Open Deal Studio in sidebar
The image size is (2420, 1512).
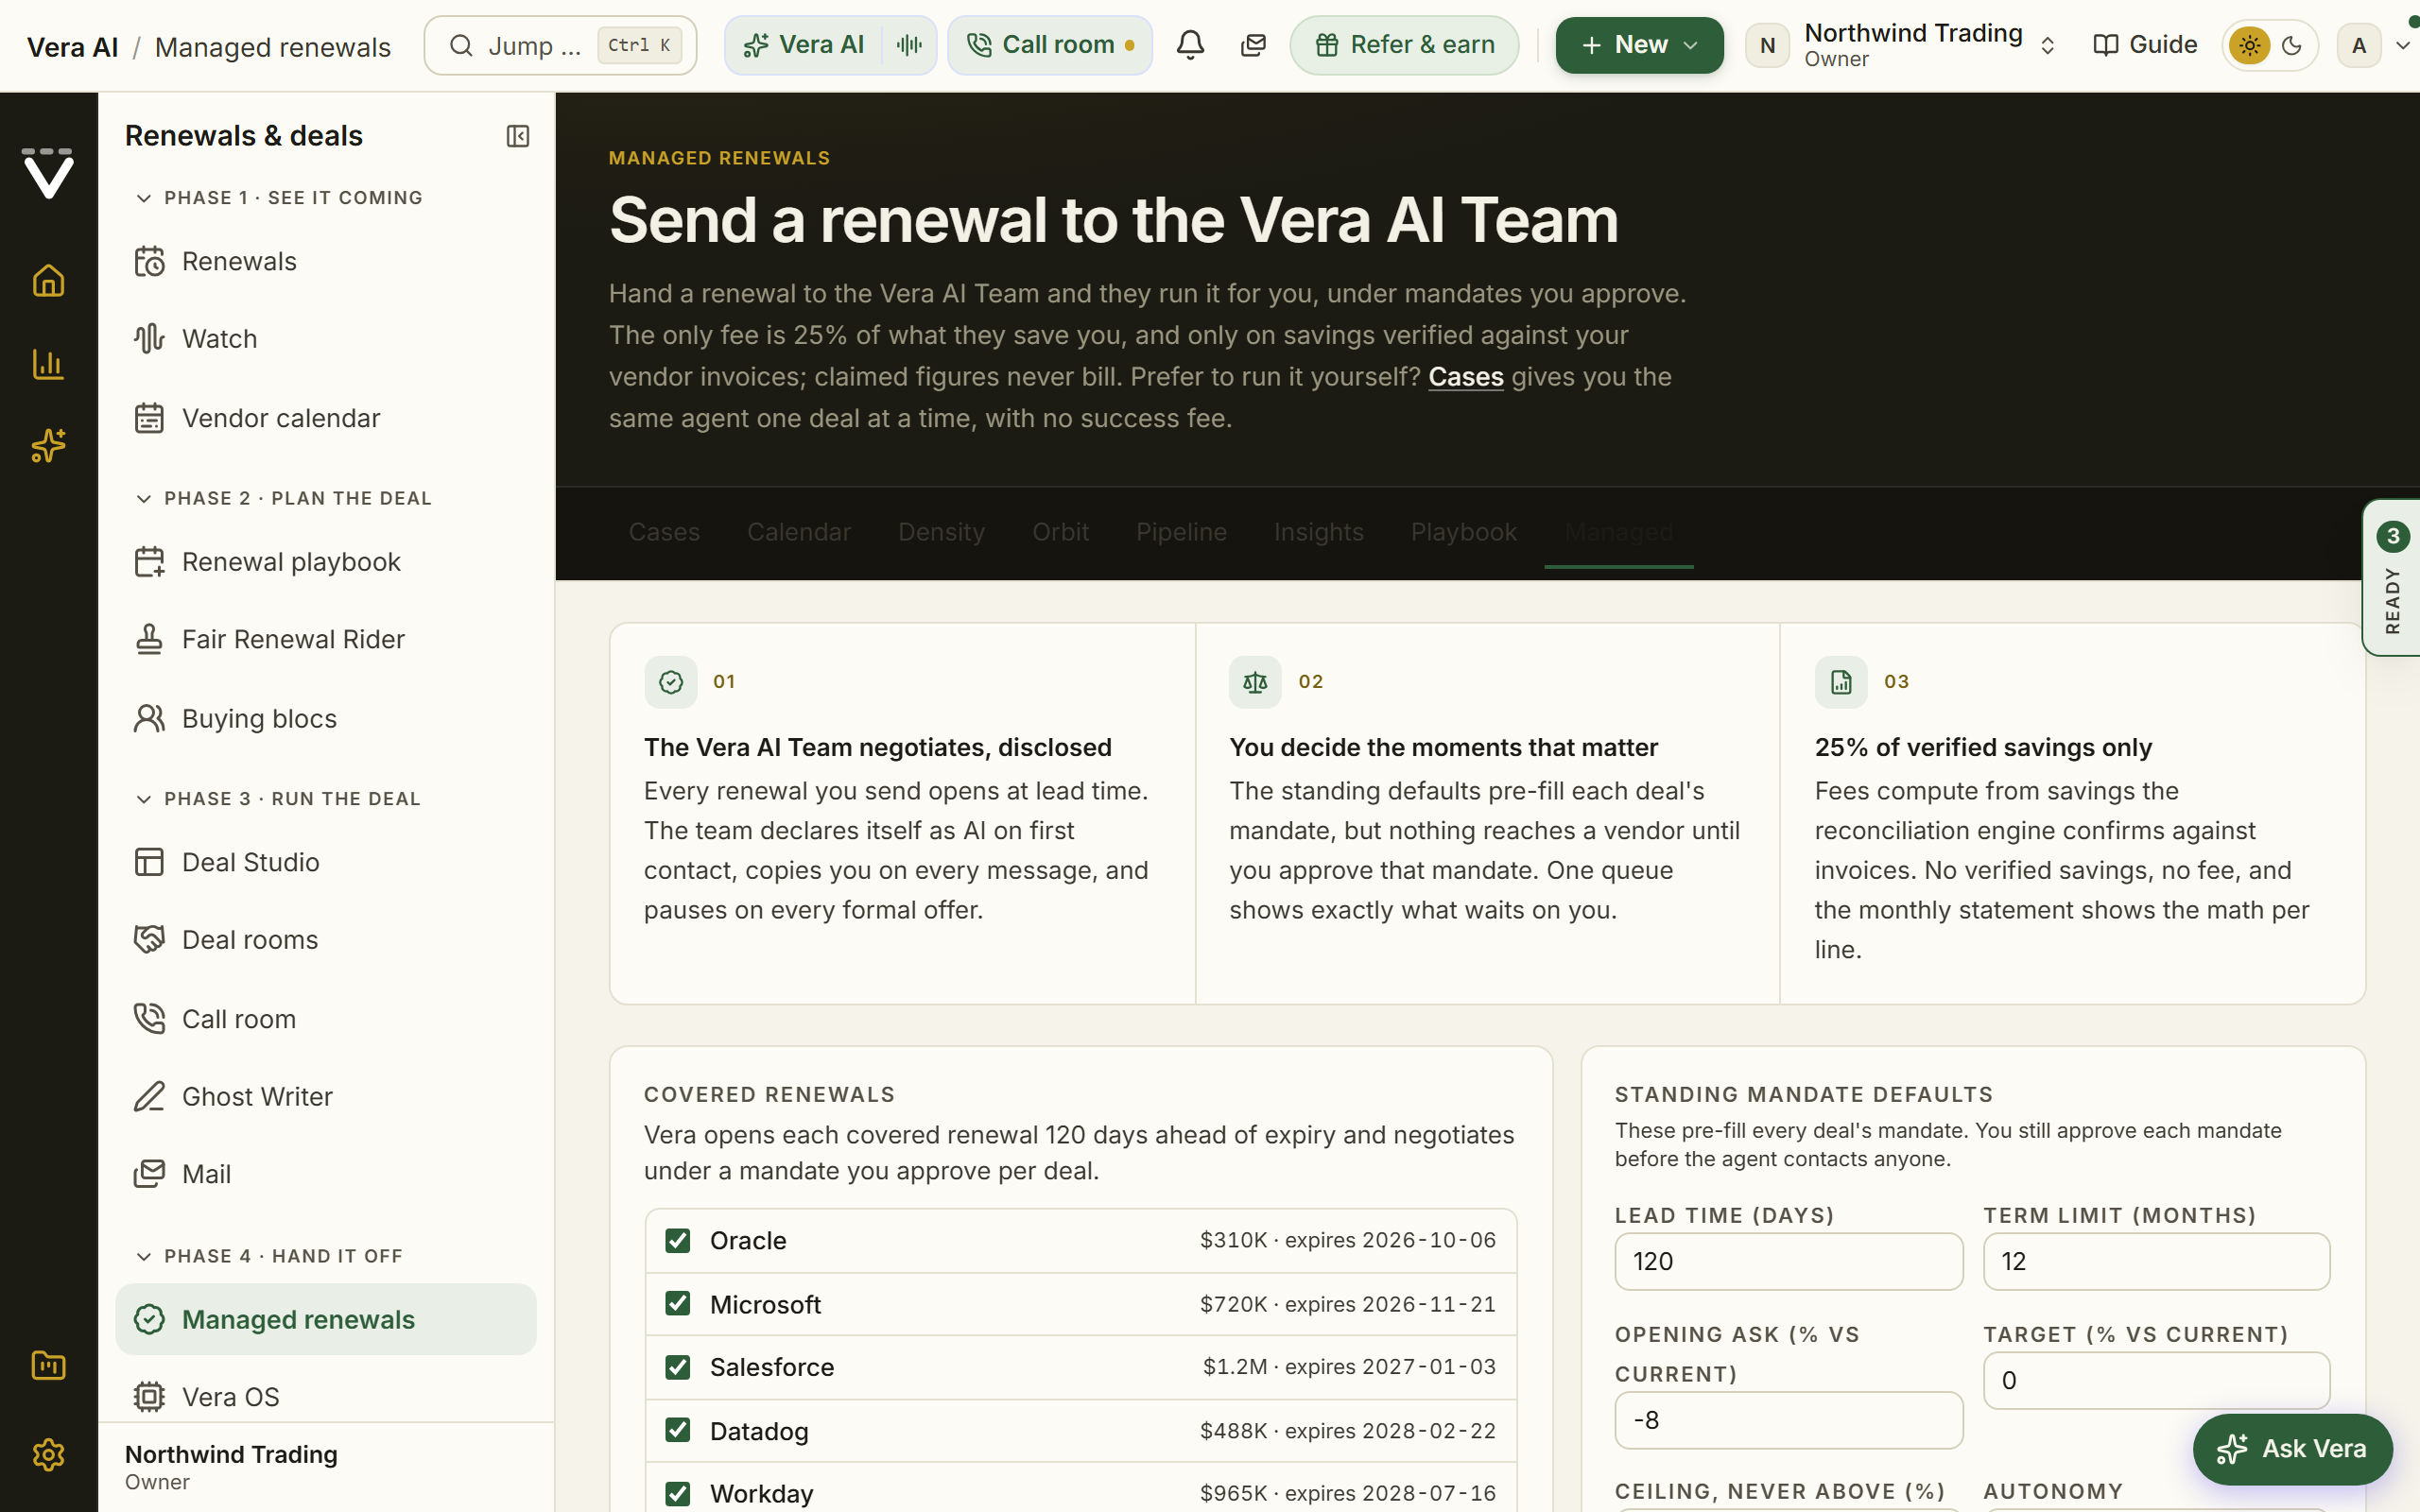point(326,862)
